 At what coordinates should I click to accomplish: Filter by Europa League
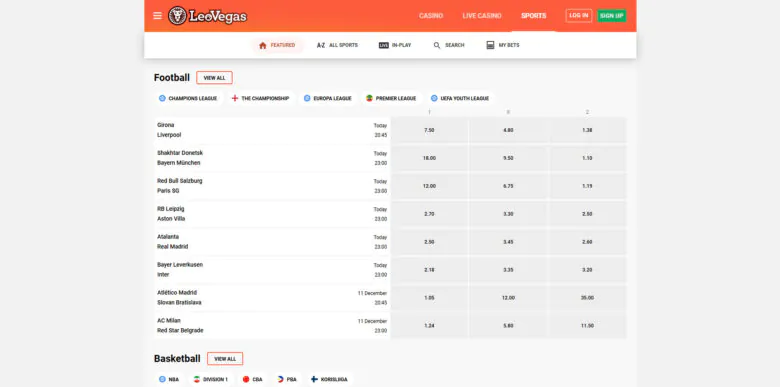point(328,98)
